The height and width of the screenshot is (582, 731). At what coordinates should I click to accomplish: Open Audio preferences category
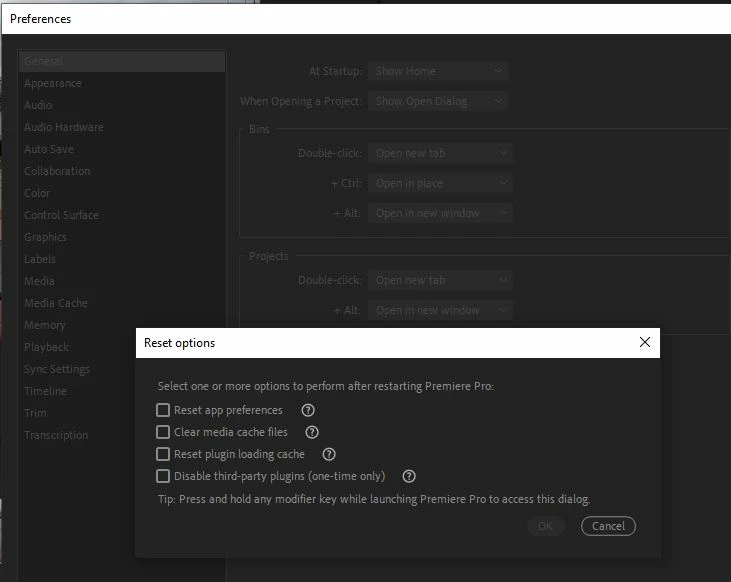(122, 105)
